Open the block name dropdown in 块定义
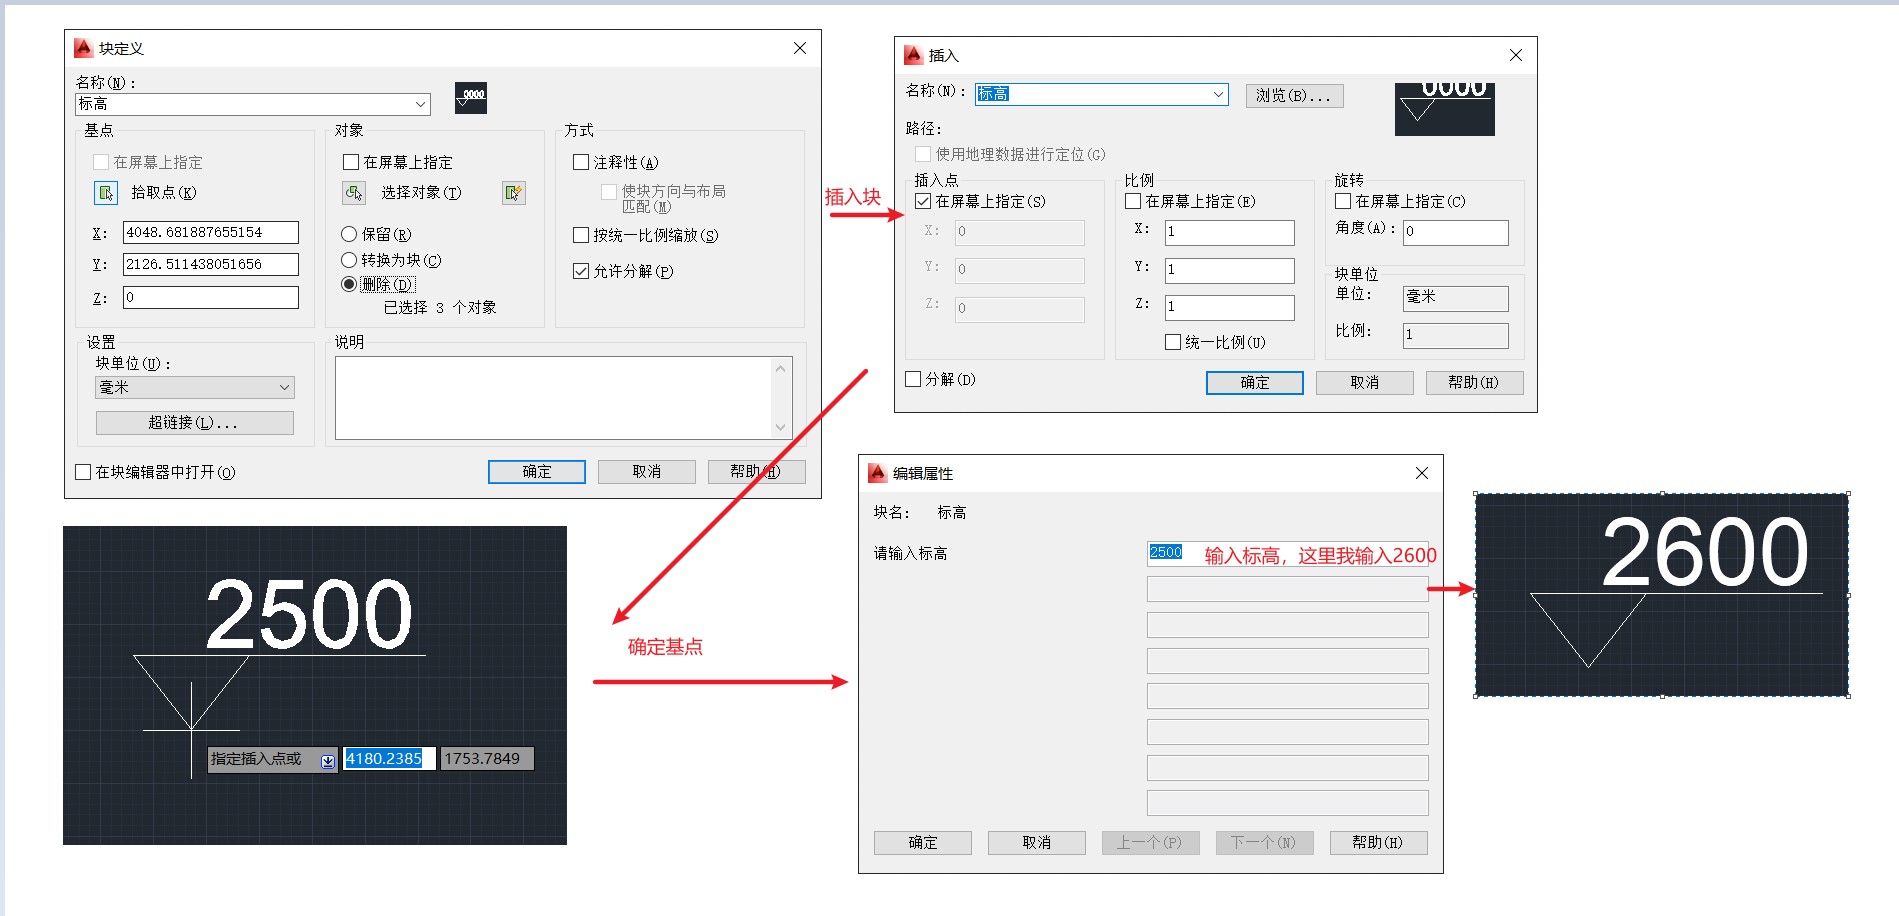 click(x=421, y=104)
